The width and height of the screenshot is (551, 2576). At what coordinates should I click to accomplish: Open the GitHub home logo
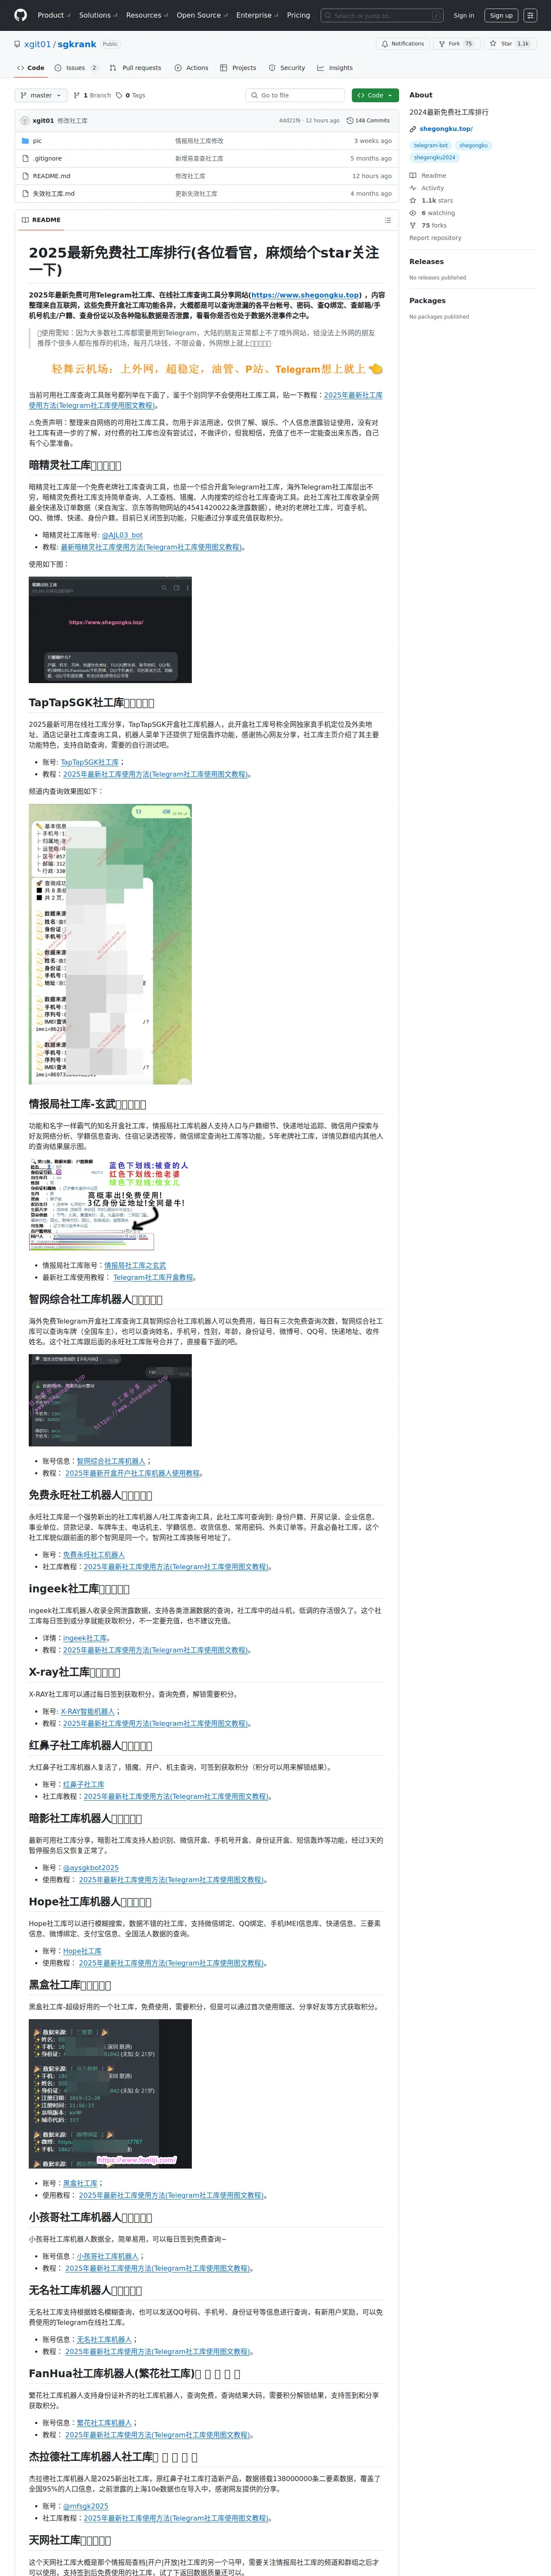point(20,15)
